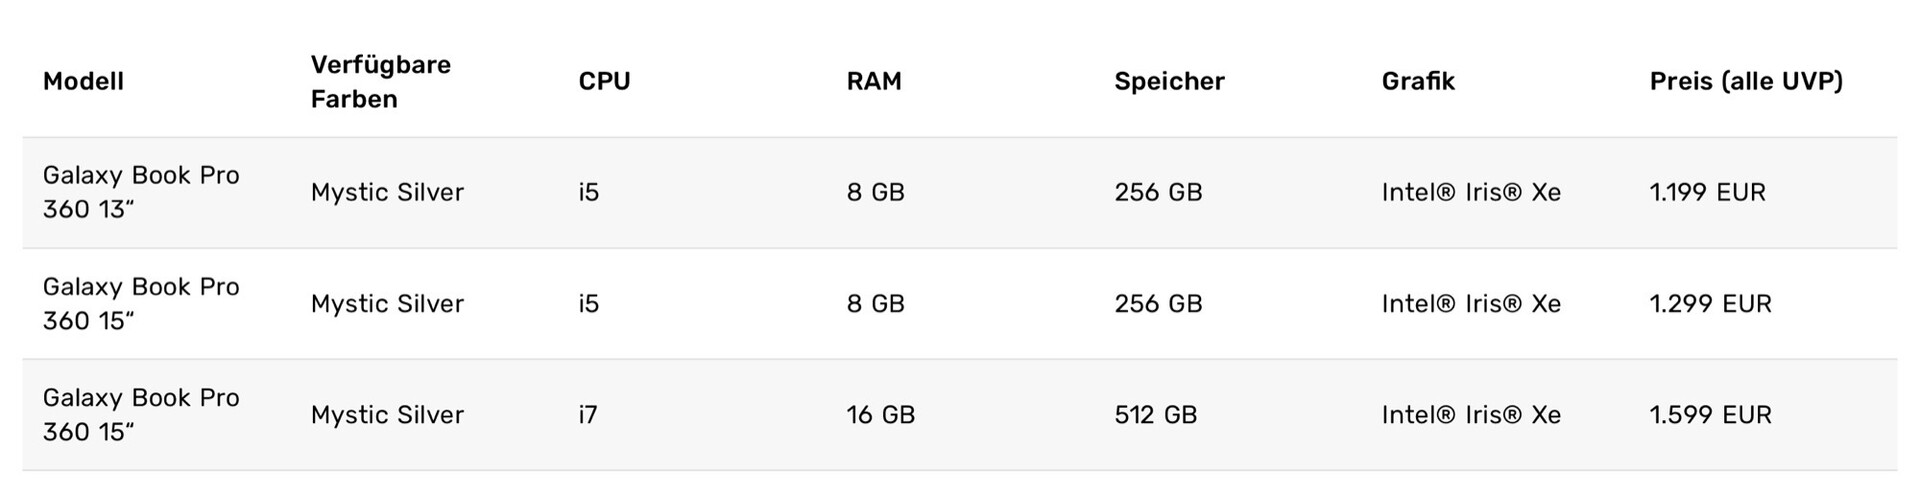This screenshot has width=1920, height=495.
Task: Click Mystic Silver in the last row
Action: click(x=387, y=414)
